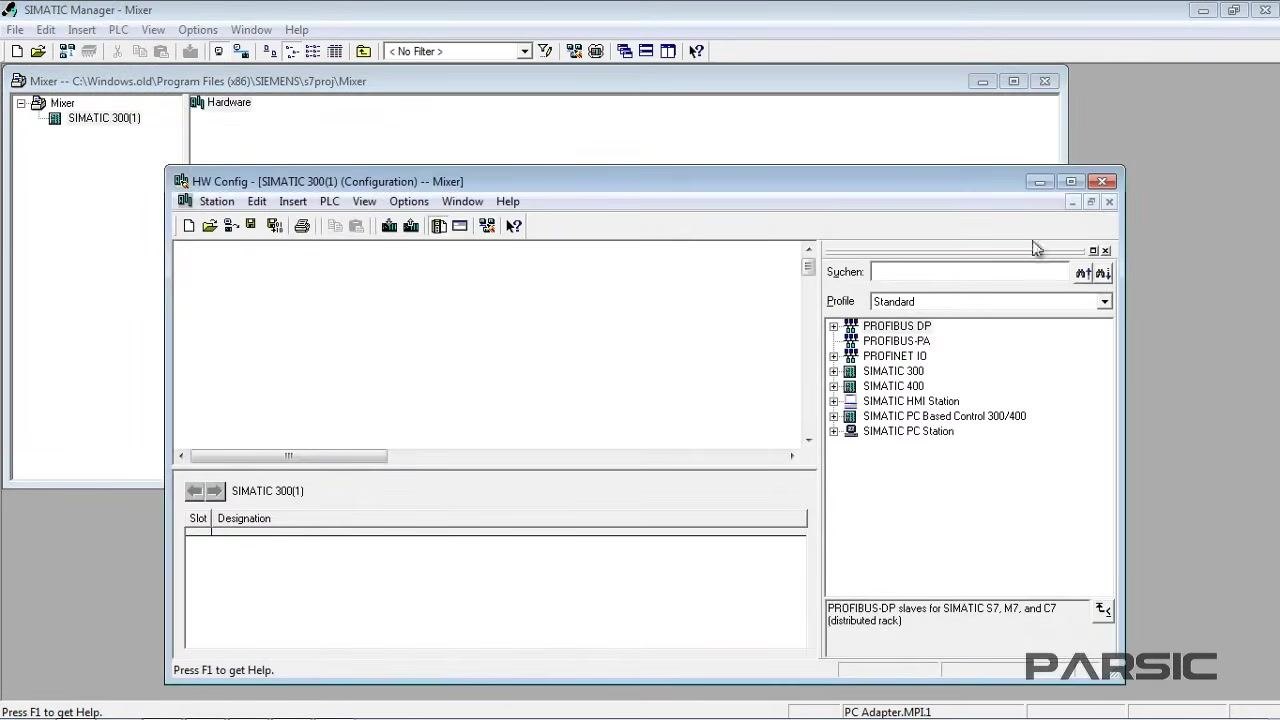Image resolution: width=1280 pixels, height=720 pixels.
Task: Click the filter funnel icon beside No Filter
Action: (x=545, y=51)
